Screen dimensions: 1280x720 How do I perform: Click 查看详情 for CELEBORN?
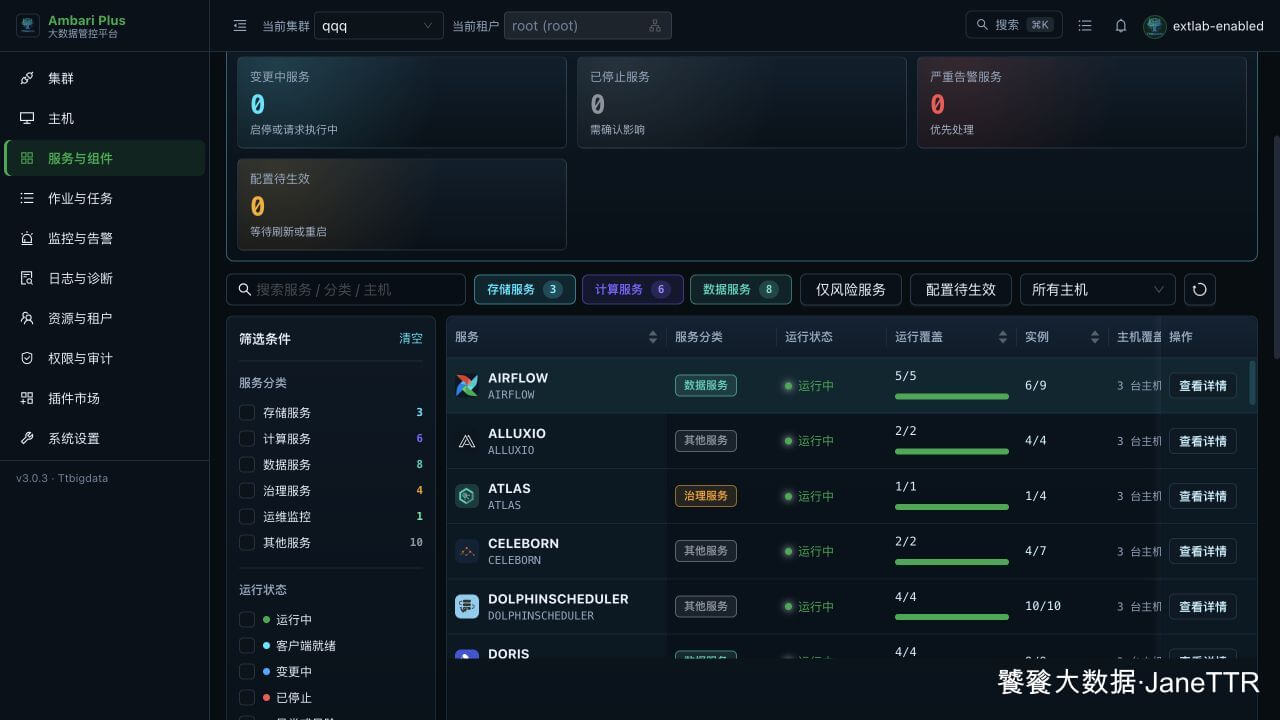pos(1203,551)
